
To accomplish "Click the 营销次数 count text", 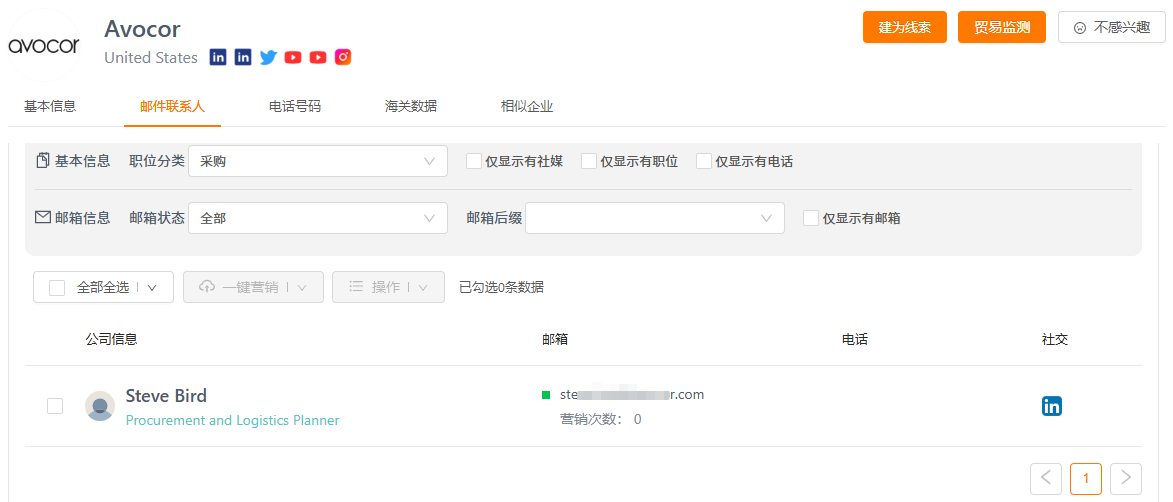I will [x=601, y=419].
